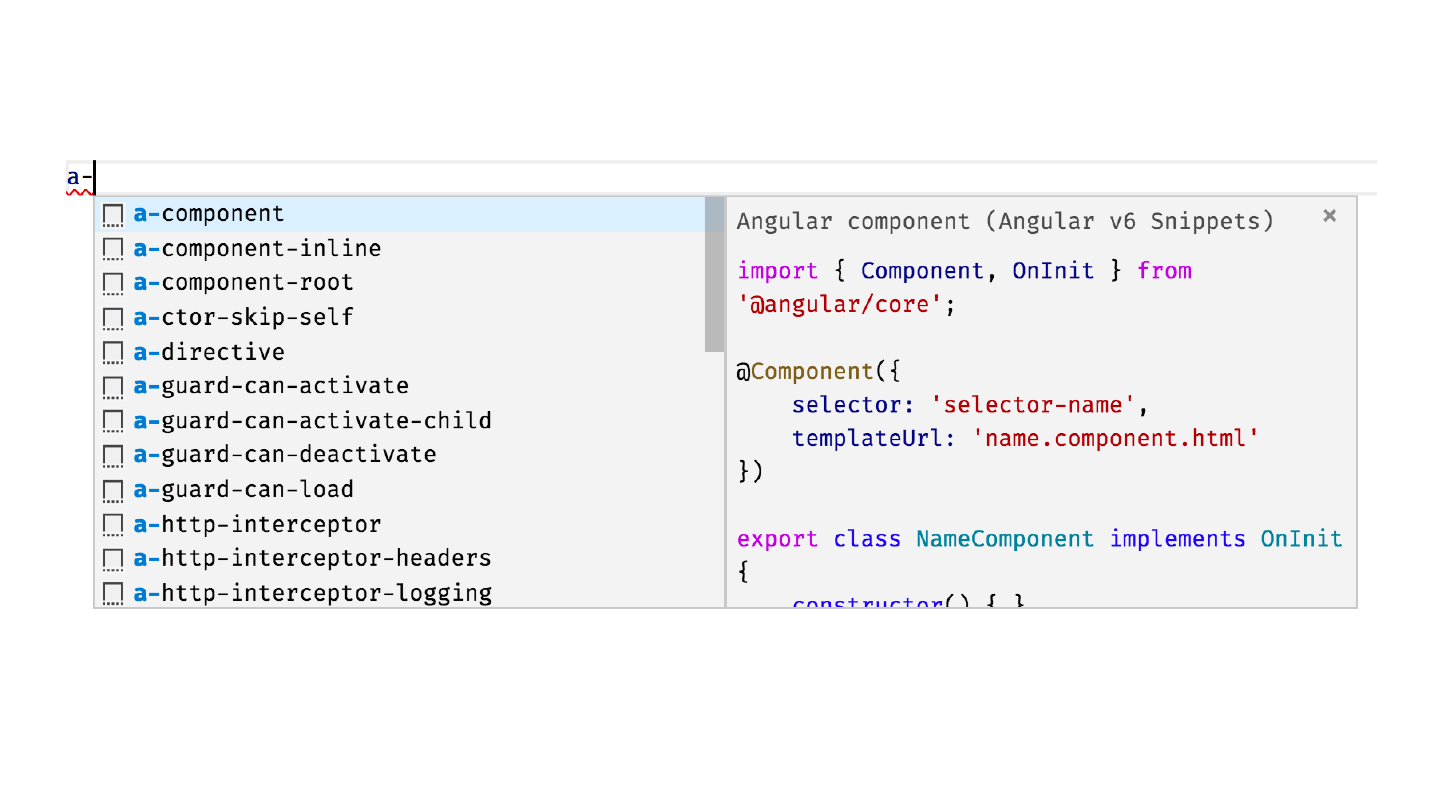1430x804 pixels.
Task: Pick the a-ctor-skip-self suggestion
Action: (400, 317)
